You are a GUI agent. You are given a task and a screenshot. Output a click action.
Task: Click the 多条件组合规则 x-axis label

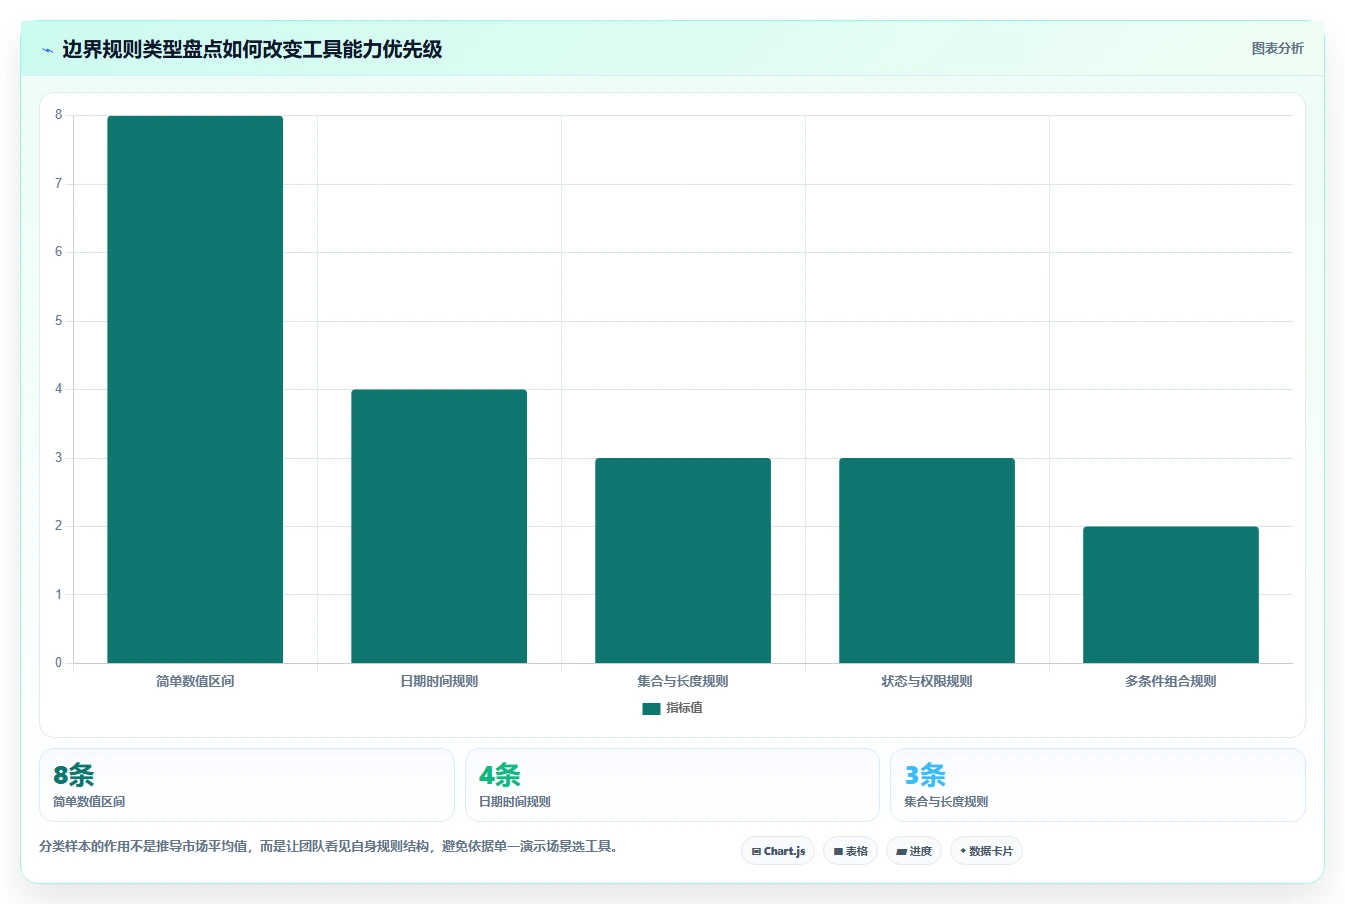click(x=1171, y=681)
